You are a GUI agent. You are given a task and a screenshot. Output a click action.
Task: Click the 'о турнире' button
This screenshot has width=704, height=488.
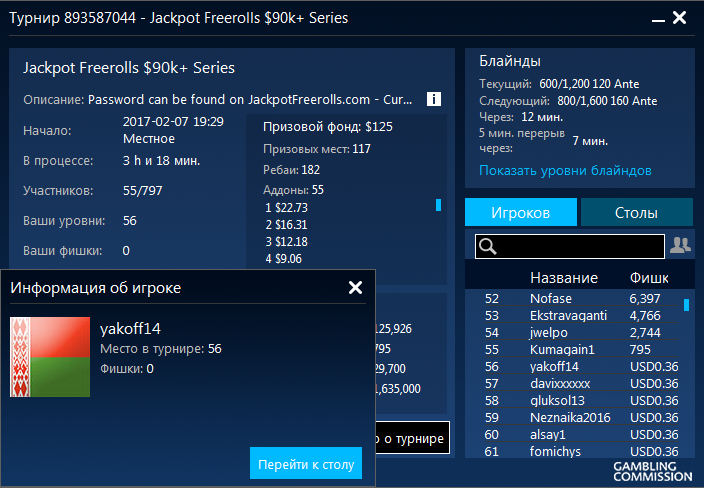point(412,438)
